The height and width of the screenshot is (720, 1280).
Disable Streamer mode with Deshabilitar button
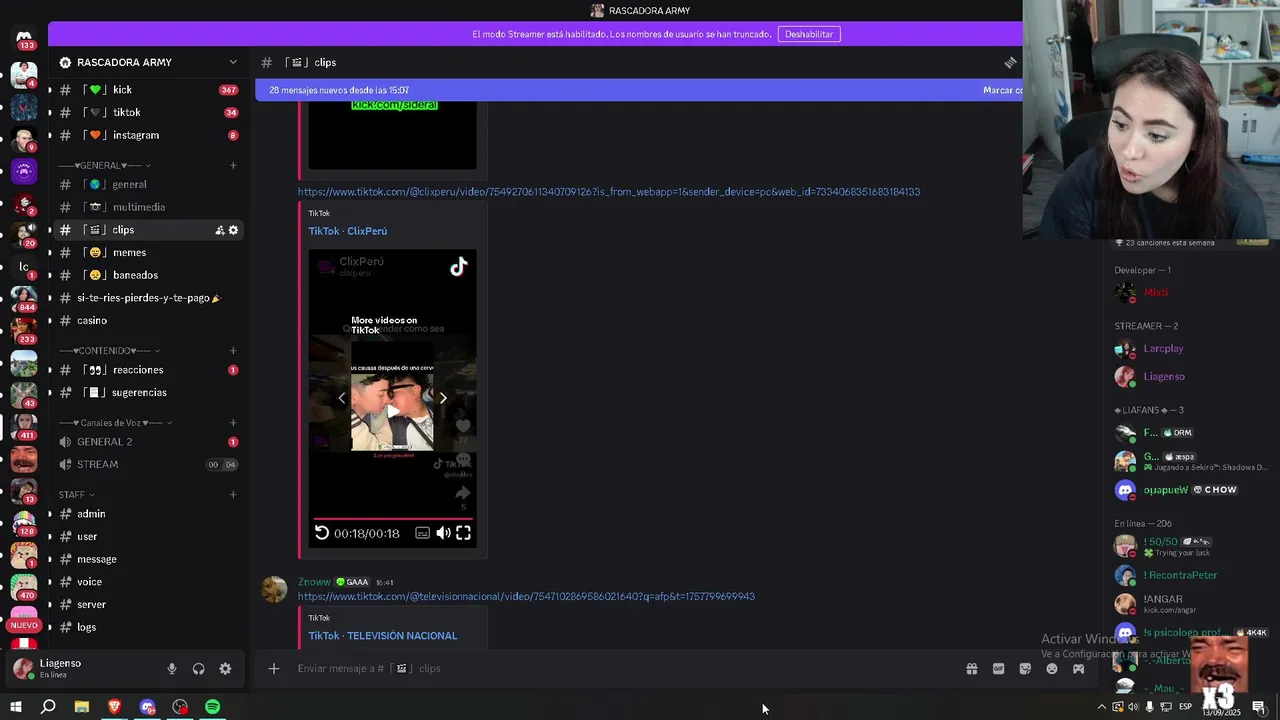809,34
